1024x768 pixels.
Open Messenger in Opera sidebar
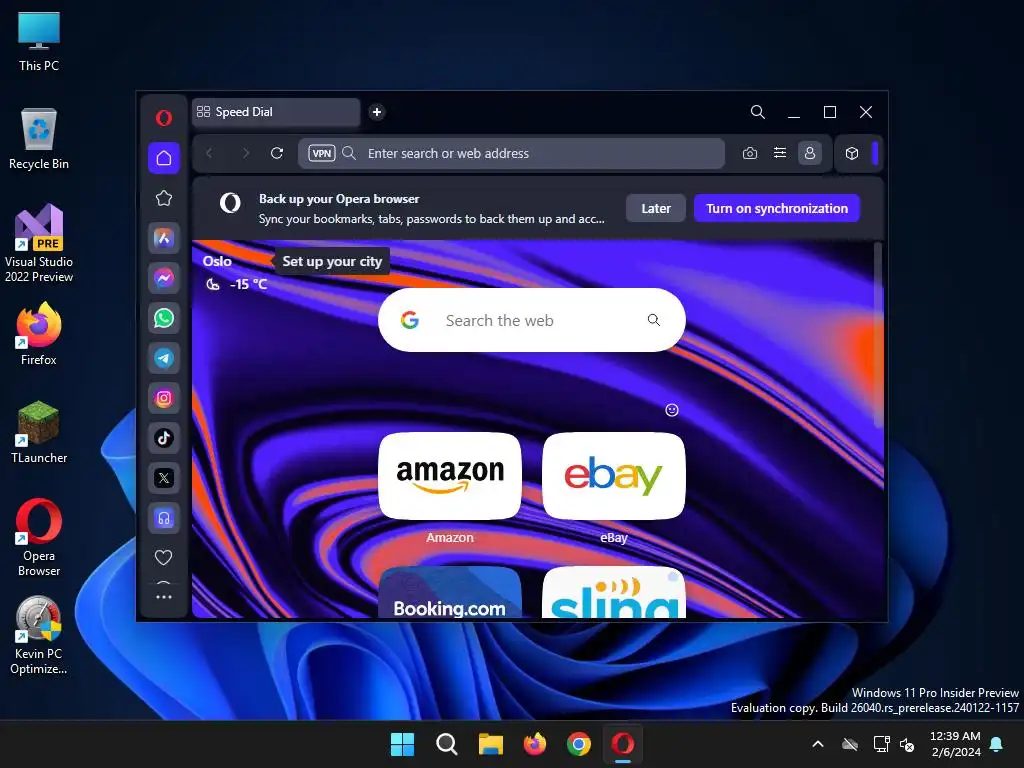click(x=164, y=278)
